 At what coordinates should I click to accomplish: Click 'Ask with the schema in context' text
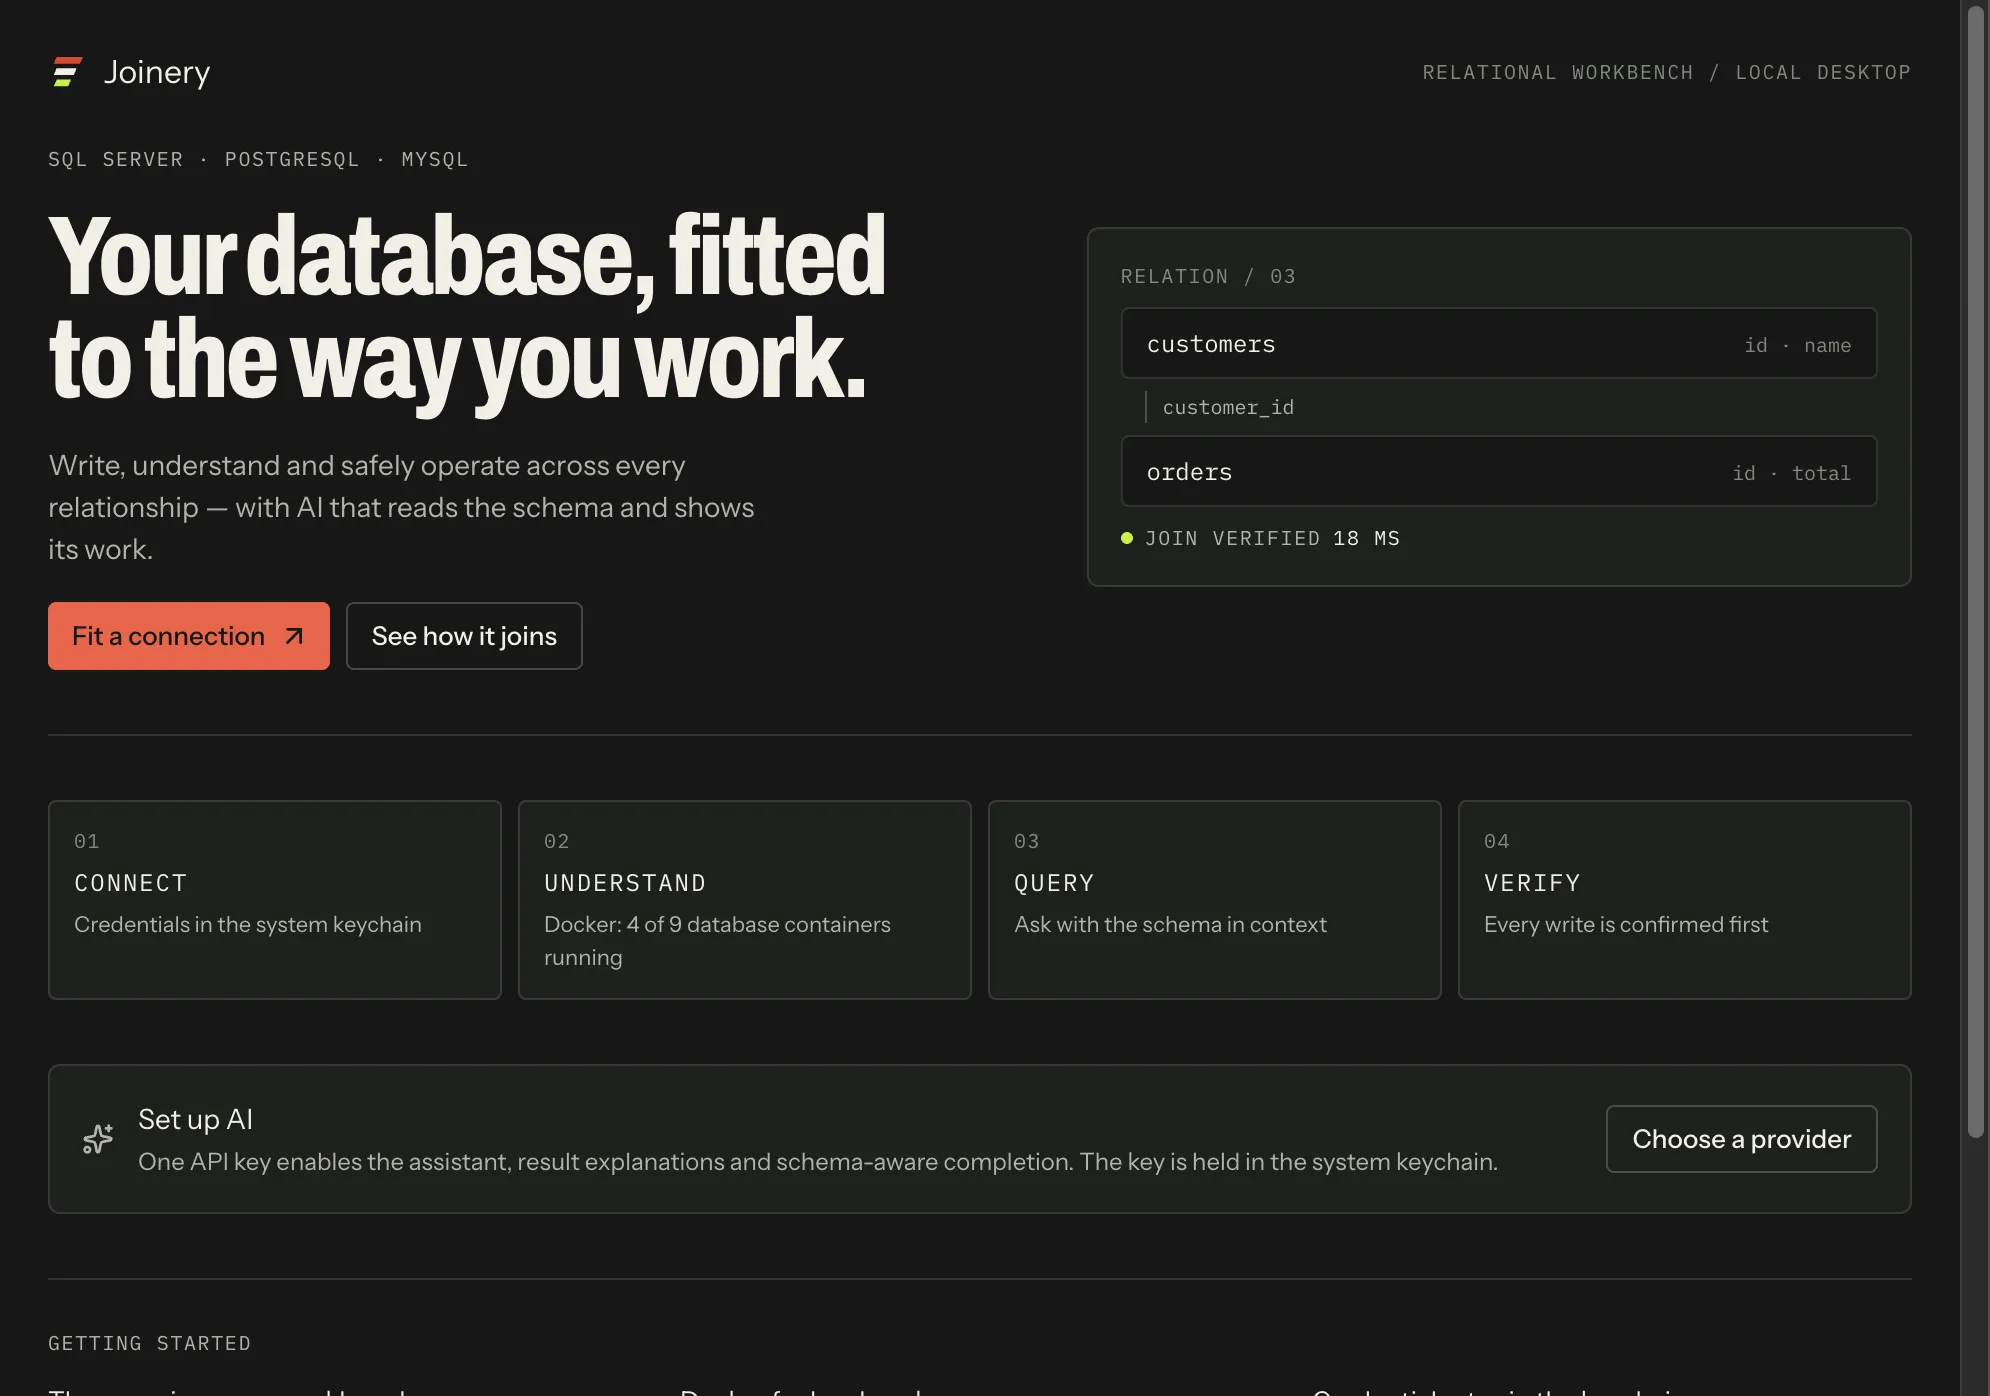[1170, 924]
